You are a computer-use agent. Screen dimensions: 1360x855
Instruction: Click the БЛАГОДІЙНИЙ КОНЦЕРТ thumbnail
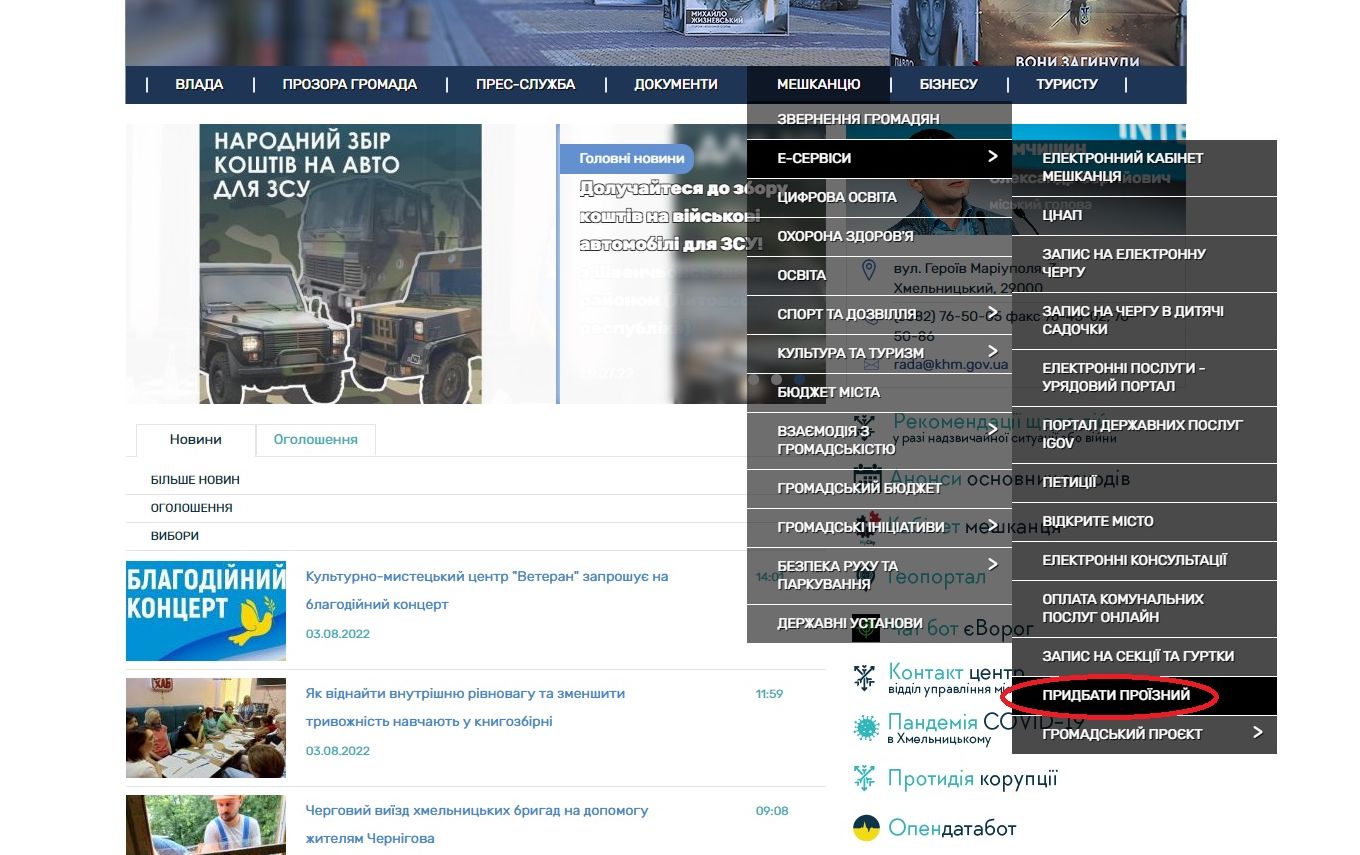point(206,611)
